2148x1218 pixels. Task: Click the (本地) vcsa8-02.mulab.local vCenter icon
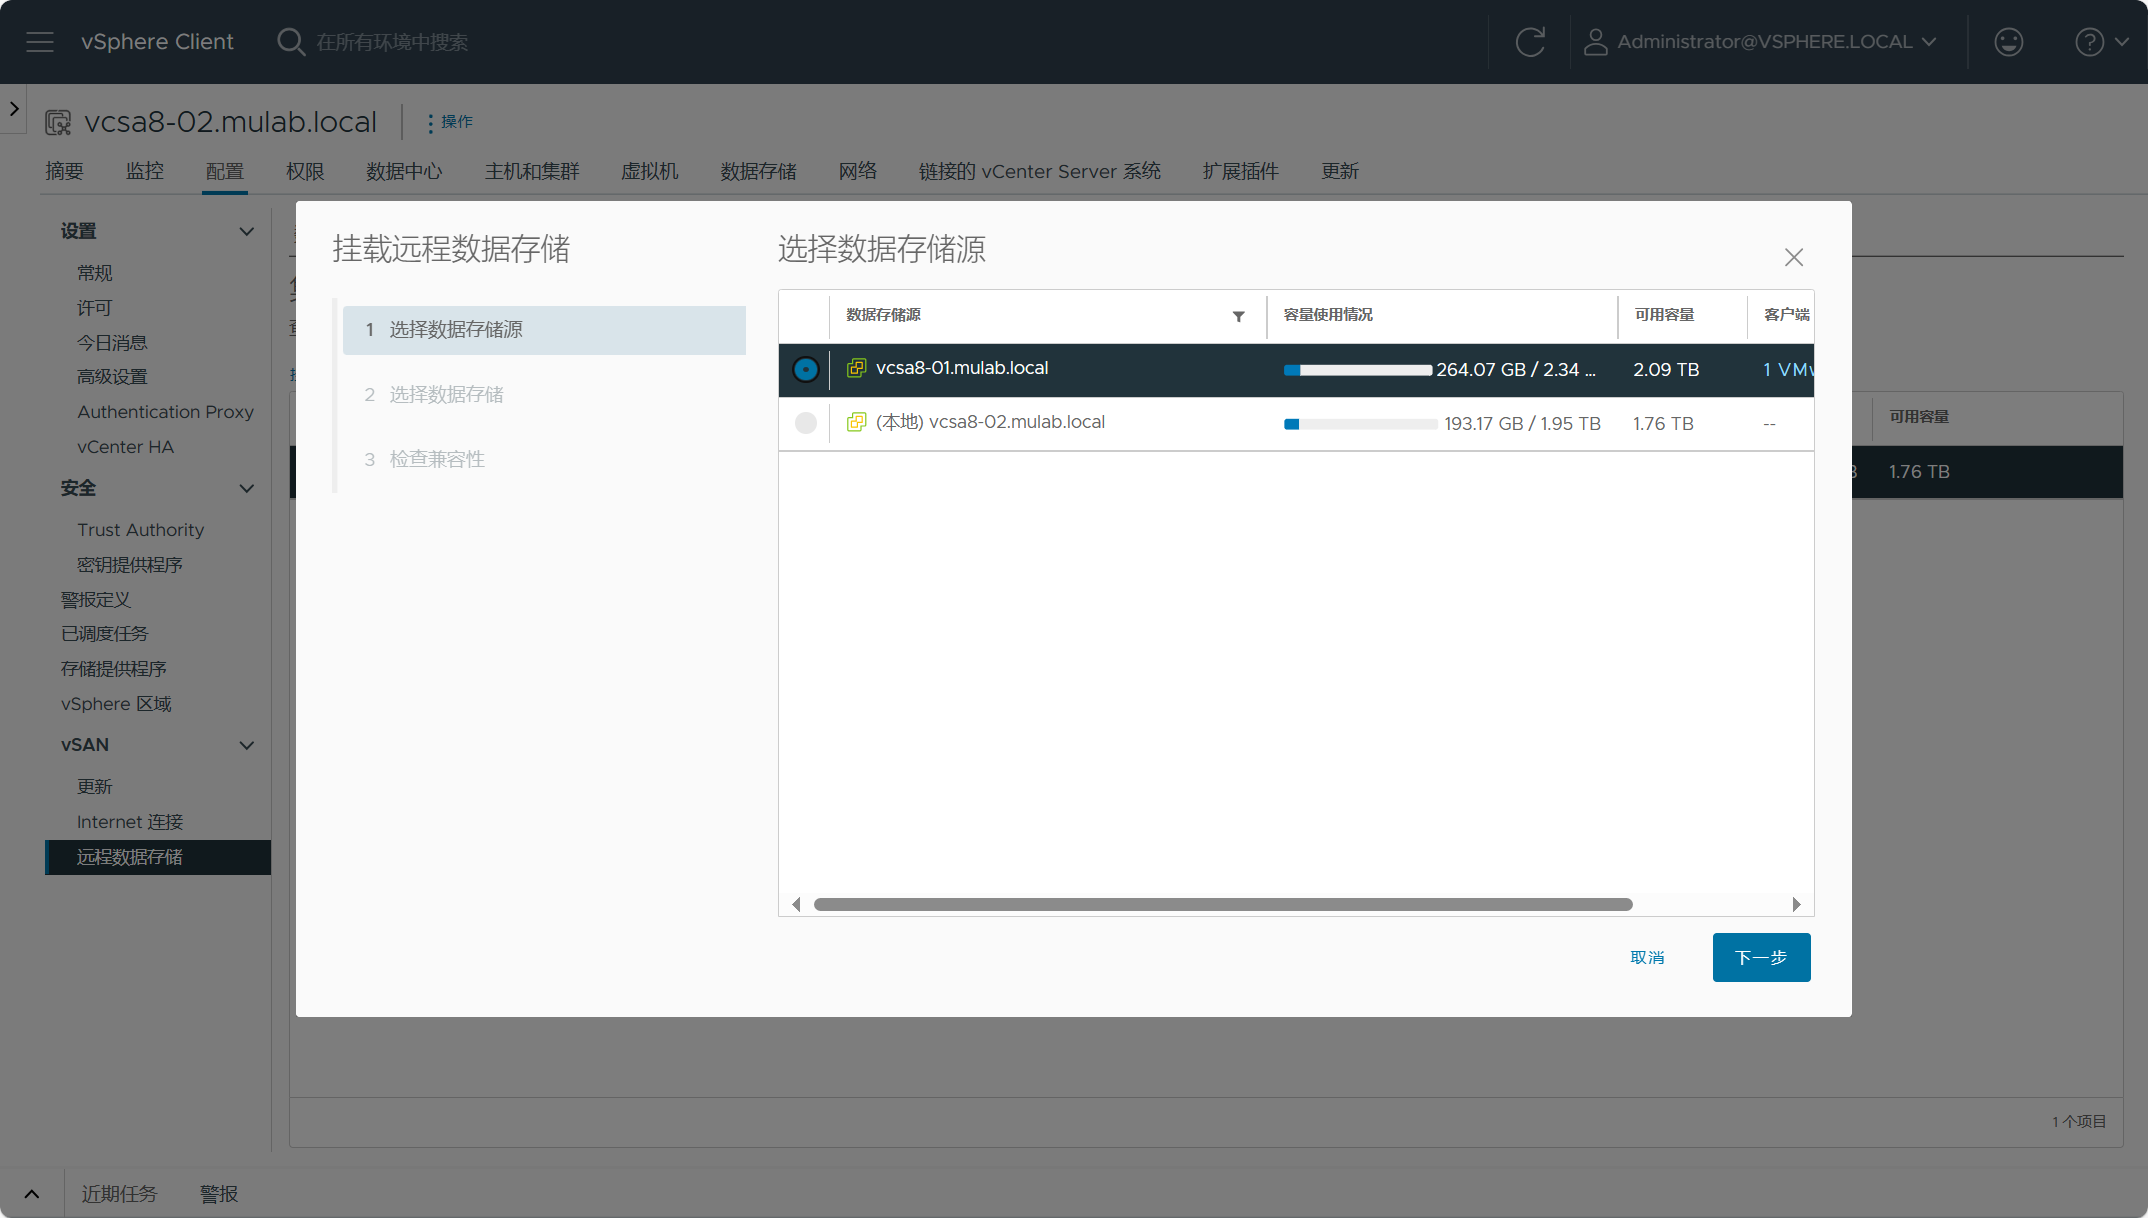coord(856,422)
